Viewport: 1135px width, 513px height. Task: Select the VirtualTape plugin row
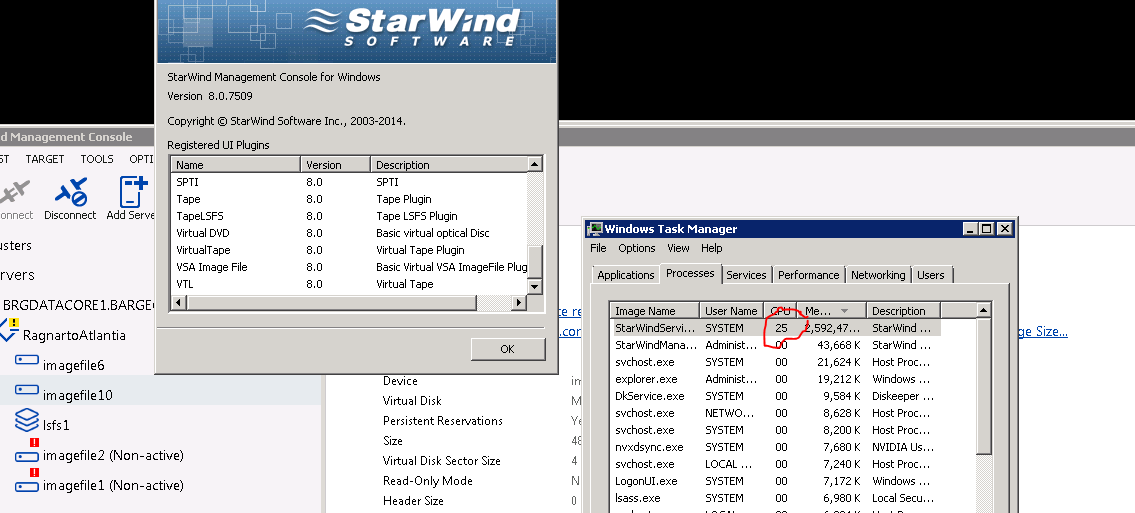pyautogui.click(x=350, y=250)
